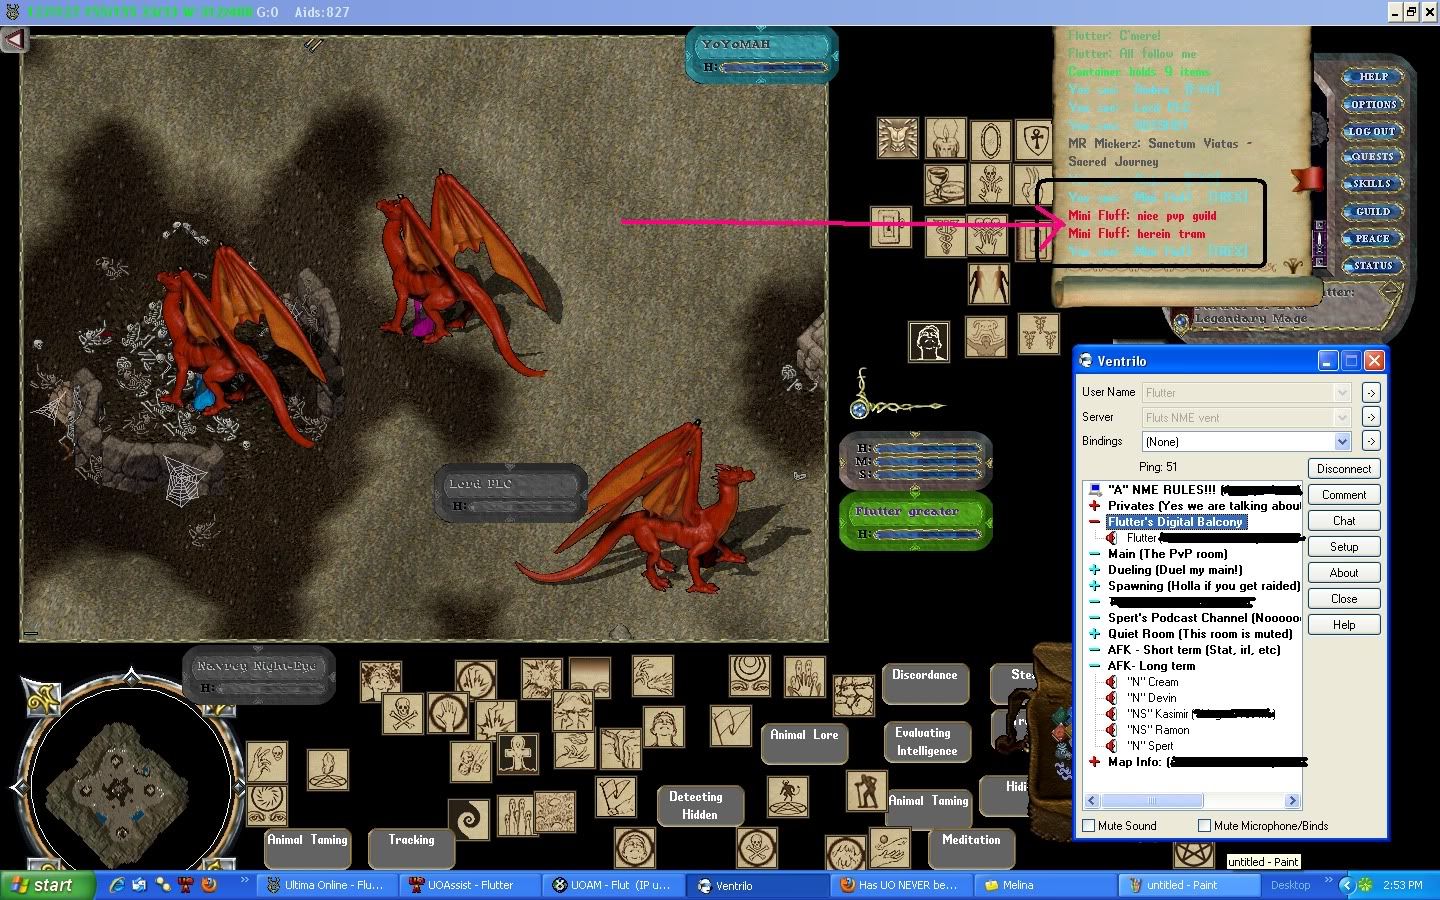This screenshot has height=900, width=1440.
Task: Click the uncircled skull and crossbones icon
Action: tap(402, 714)
